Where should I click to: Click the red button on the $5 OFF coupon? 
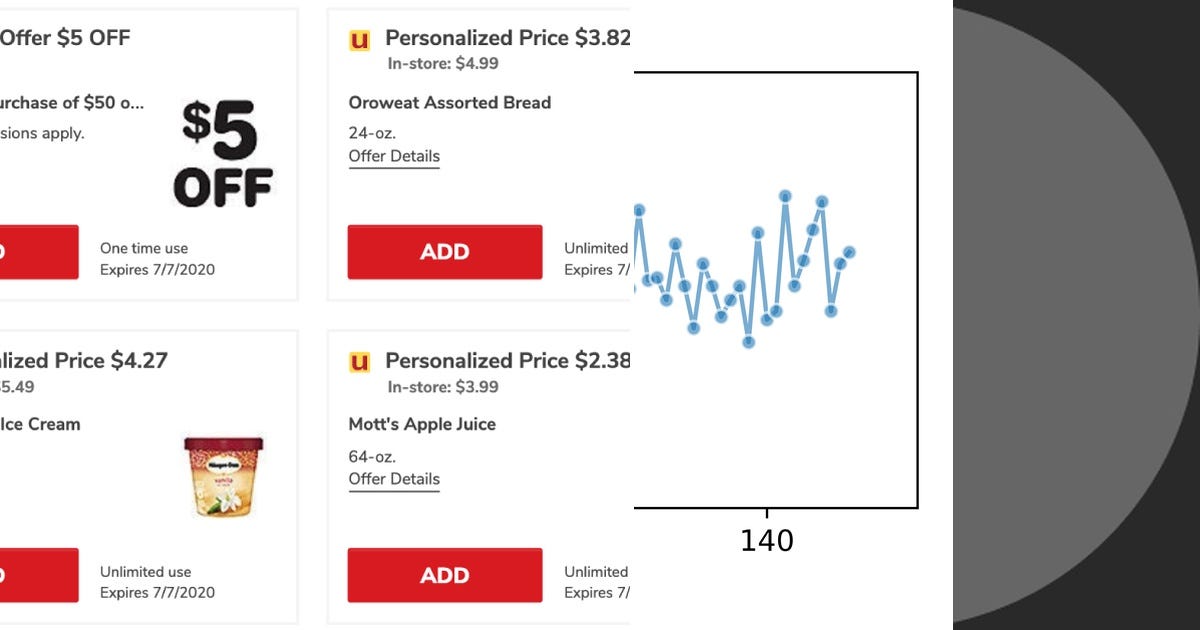point(38,252)
